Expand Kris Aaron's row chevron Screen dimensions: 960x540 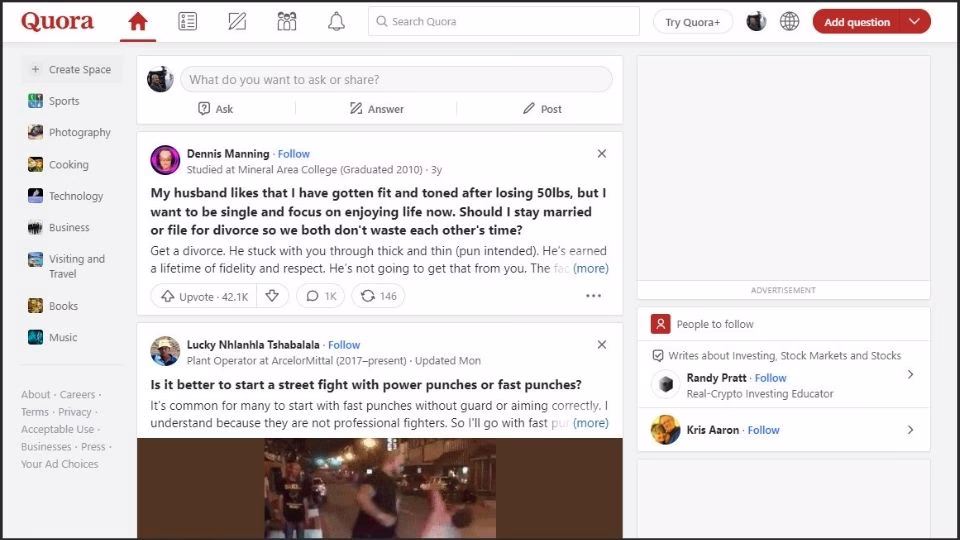tap(910, 430)
